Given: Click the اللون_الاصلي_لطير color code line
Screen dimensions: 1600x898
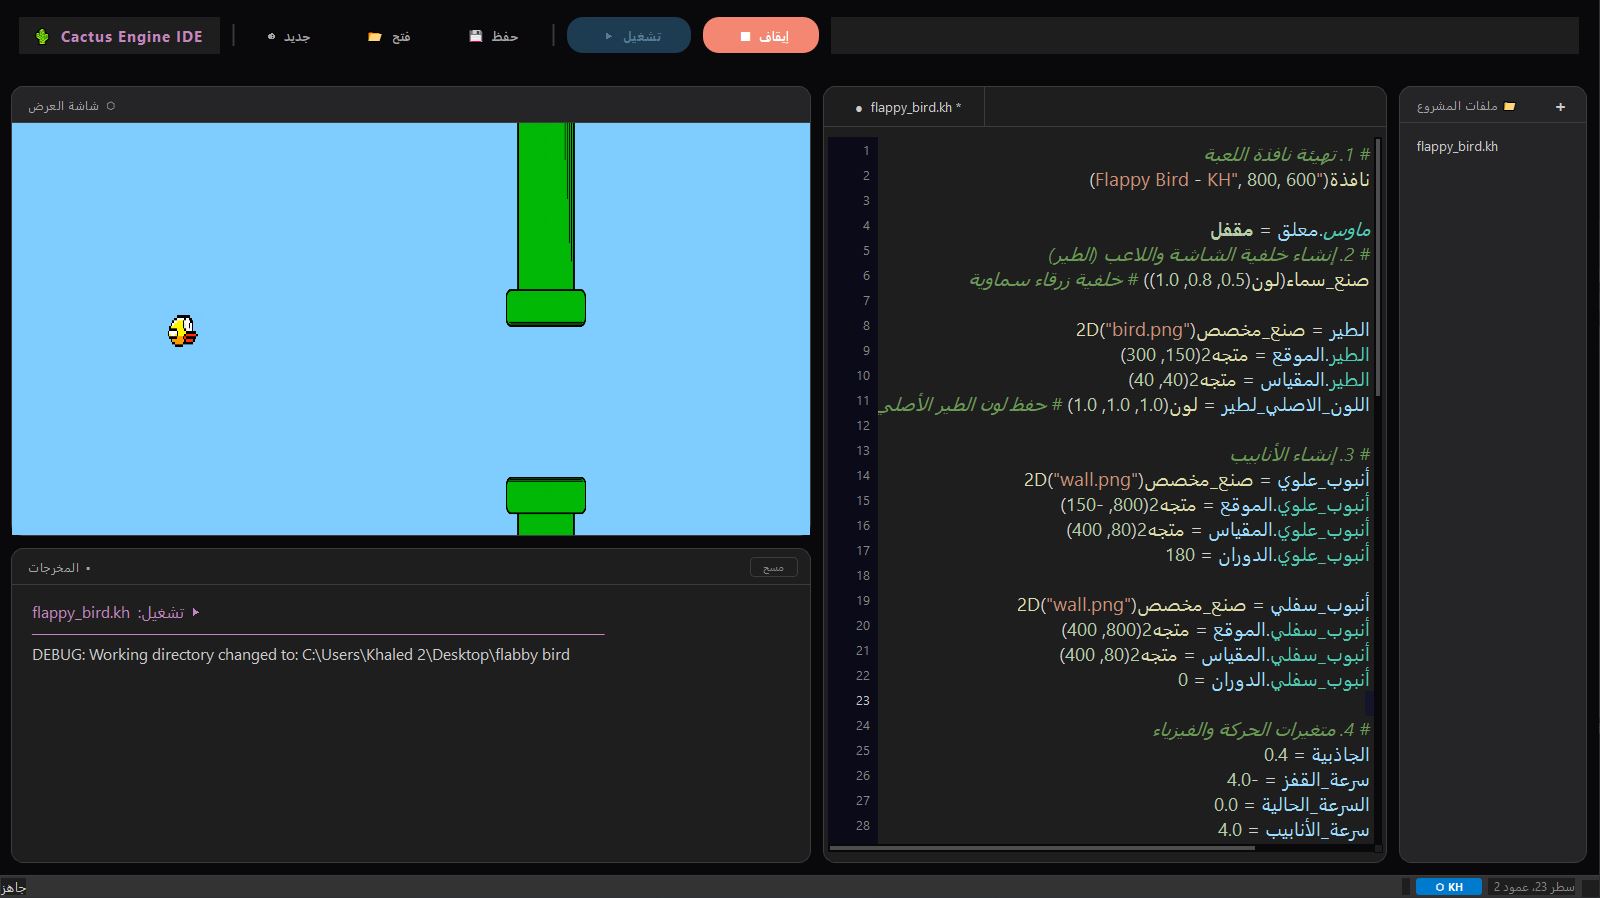Looking at the screenshot, I should coord(1124,405).
